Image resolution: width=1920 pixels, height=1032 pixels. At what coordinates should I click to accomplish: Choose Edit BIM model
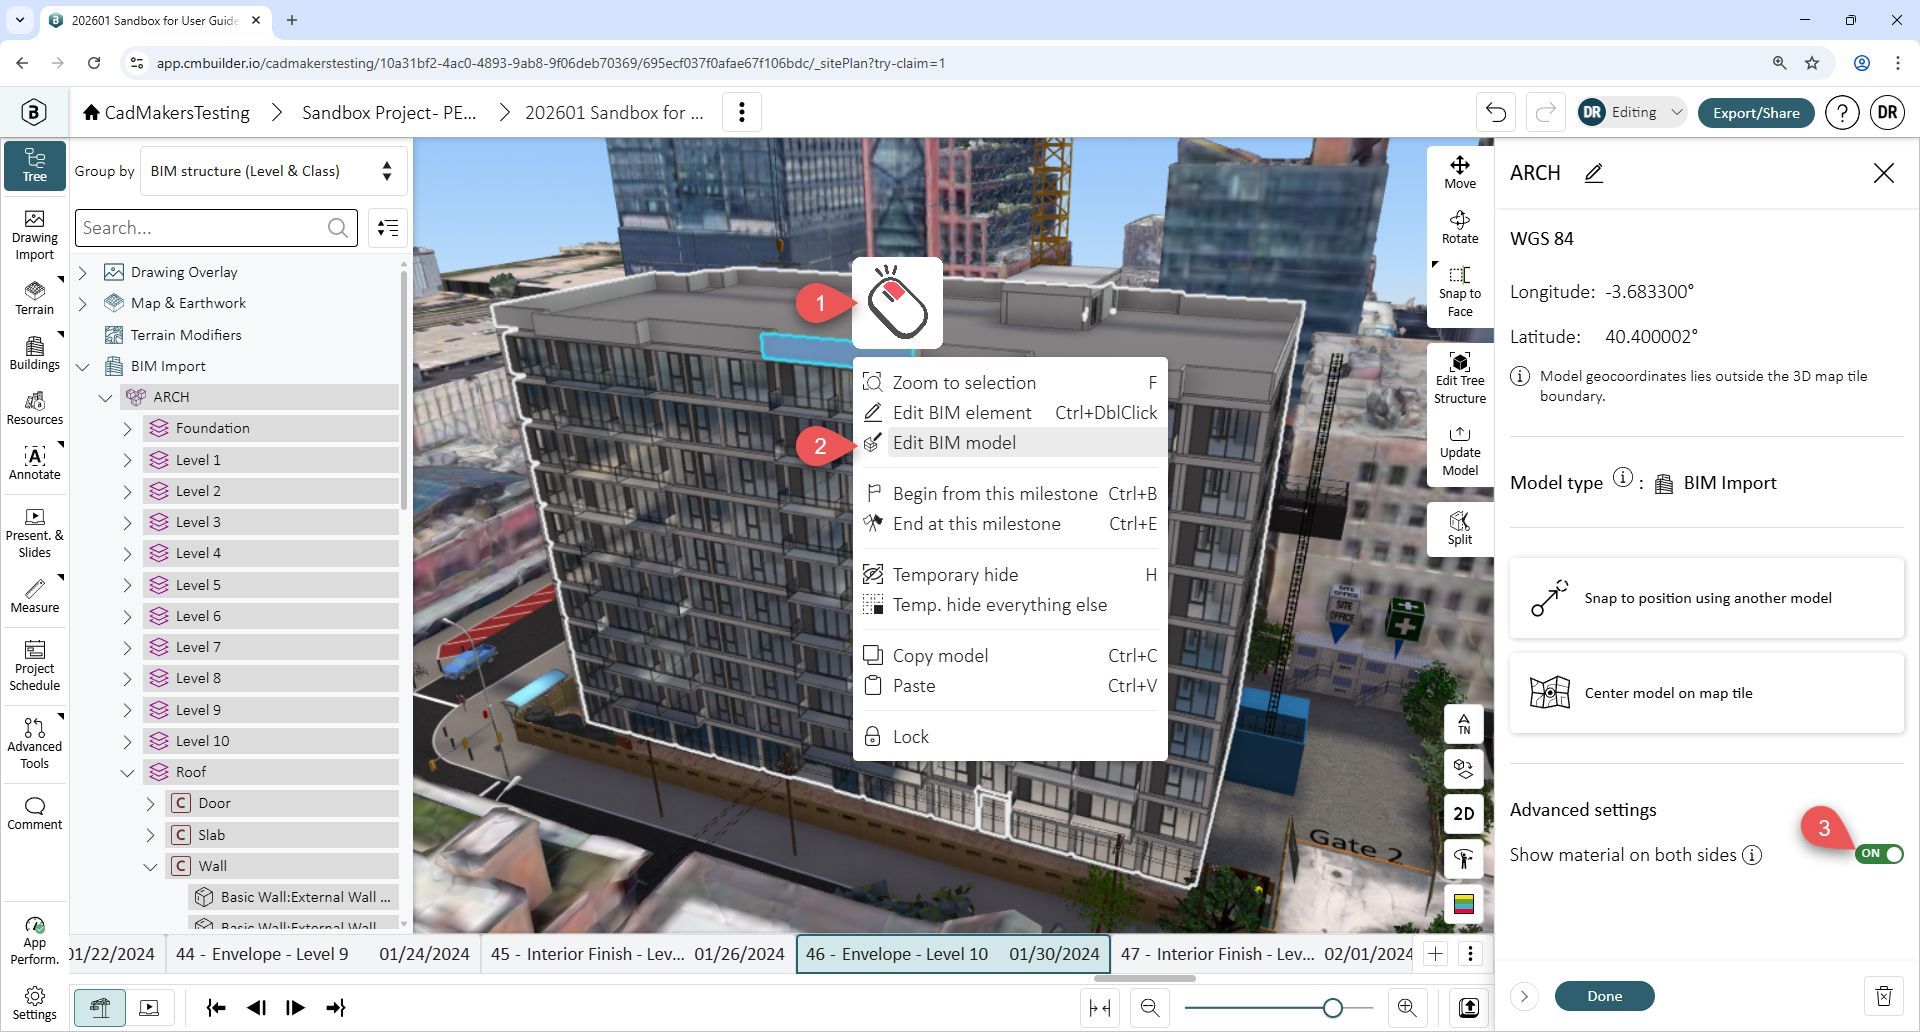pyautogui.click(x=1010, y=443)
